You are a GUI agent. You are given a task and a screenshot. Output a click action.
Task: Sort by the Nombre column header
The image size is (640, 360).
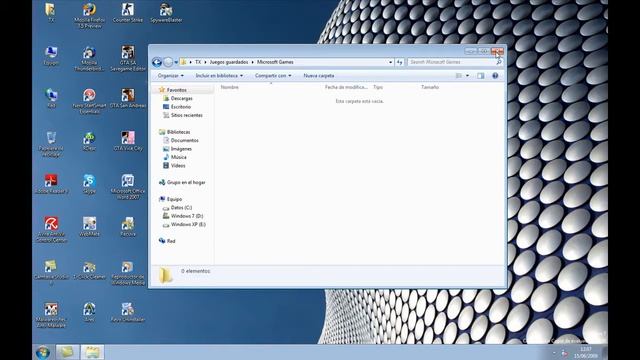229,87
